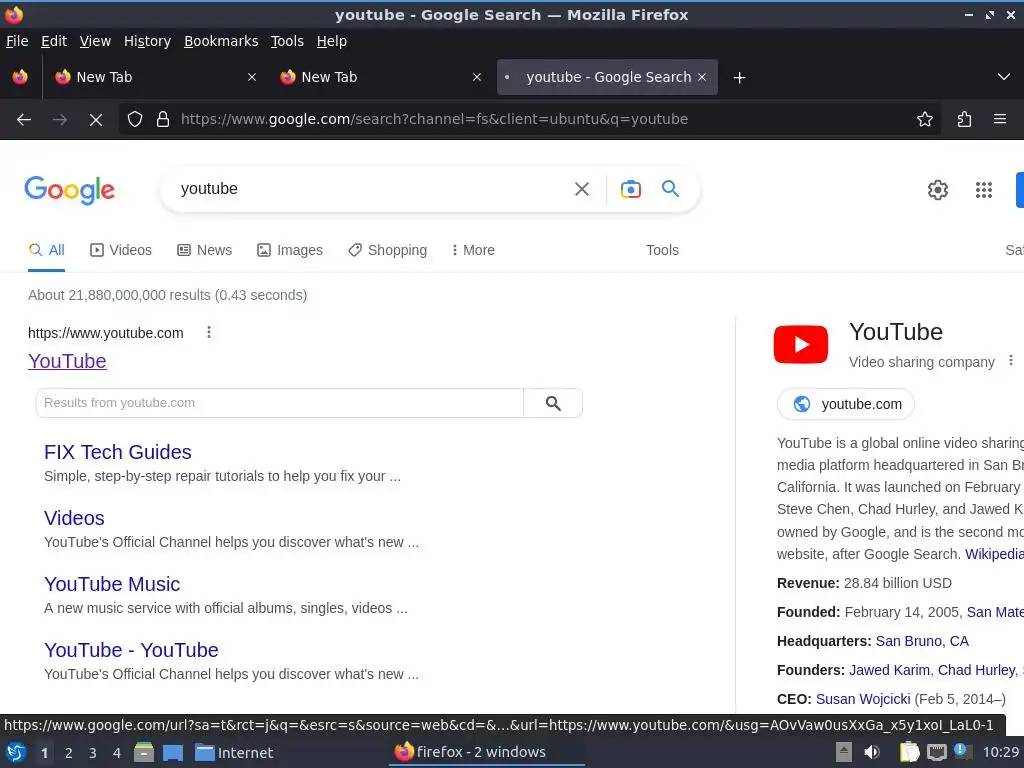Open options for youtube.com result
Viewport: 1024px width, 768px height.
click(209, 332)
